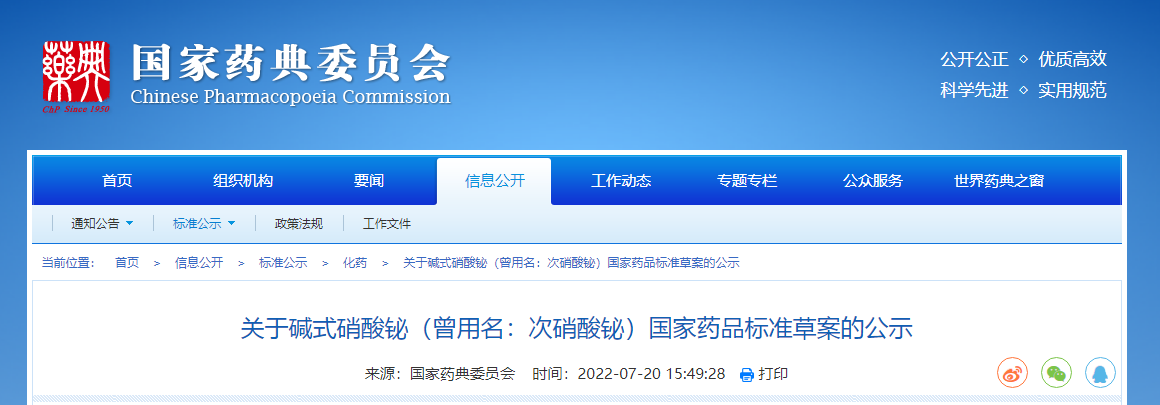The height and width of the screenshot is (405, 1160).
Task: Go to 首页 in the breadcrumb
Action: point(127,263)
